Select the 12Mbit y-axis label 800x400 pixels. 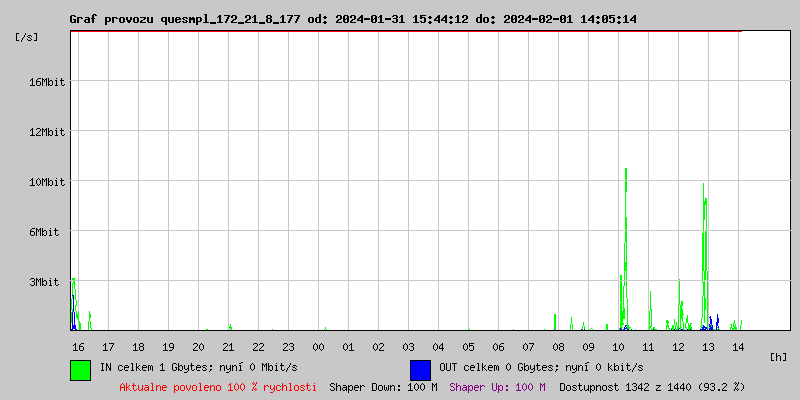(x=47, y=132)
